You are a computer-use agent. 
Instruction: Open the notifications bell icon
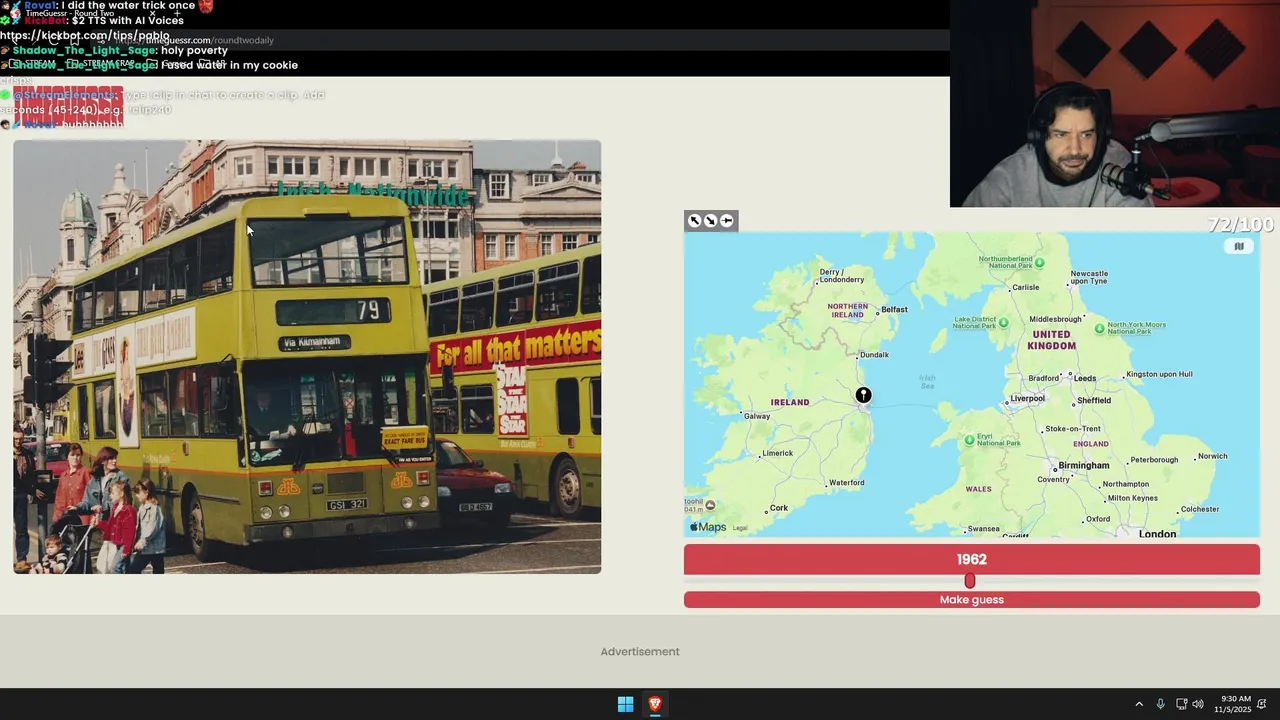(1262, 704)
